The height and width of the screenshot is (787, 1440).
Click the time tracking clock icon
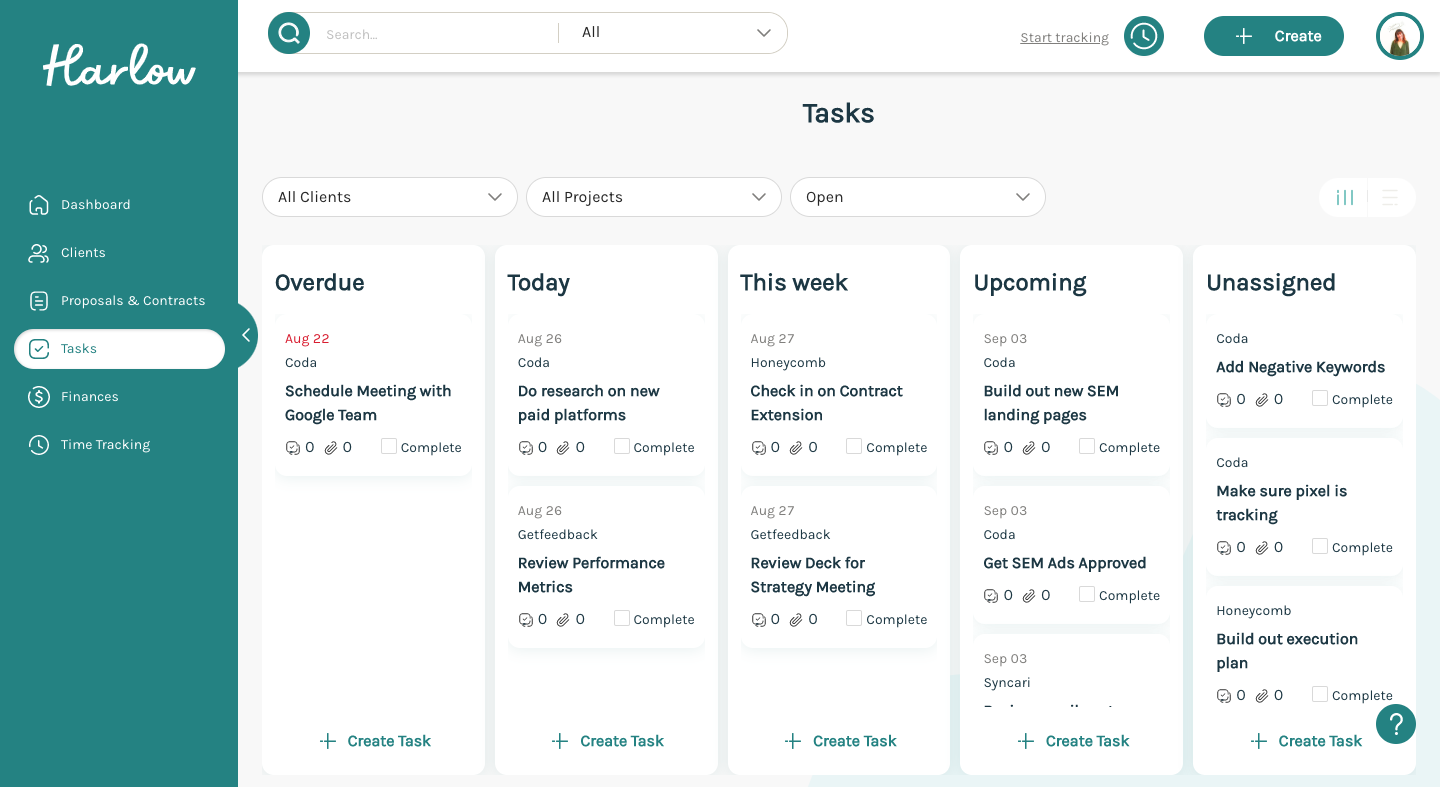pos(1143,35)
